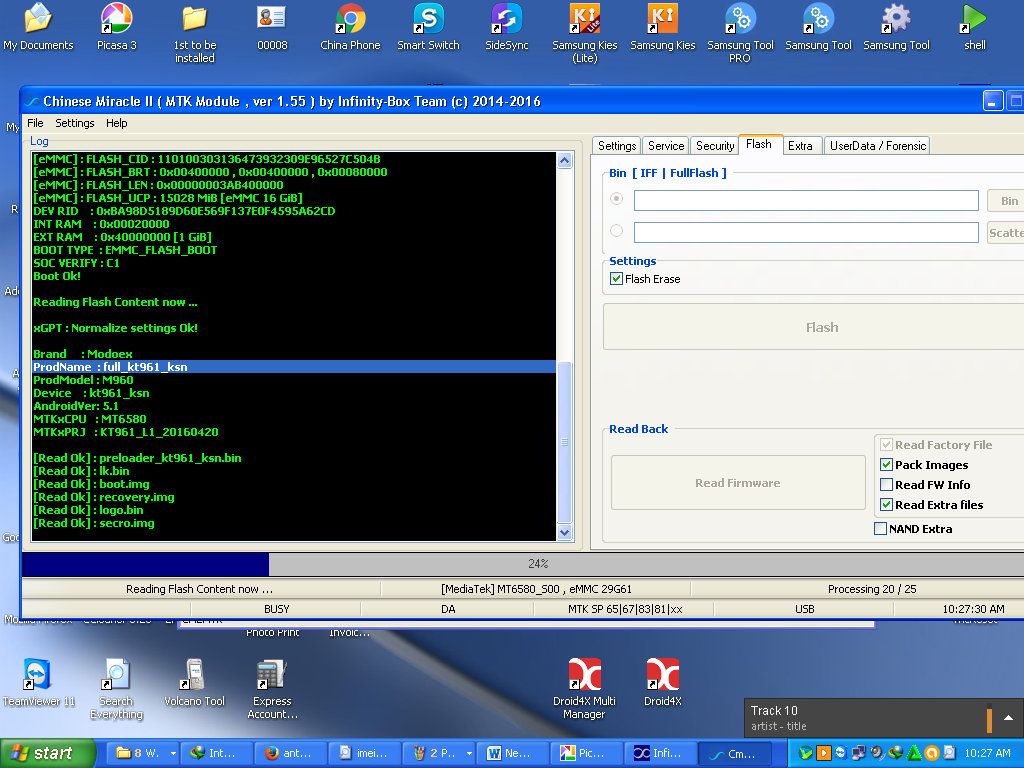Viewport: 1024px width, 768px height.
Task: Tick the NAND Extra checkbox
Action: (x=881, y=529)
